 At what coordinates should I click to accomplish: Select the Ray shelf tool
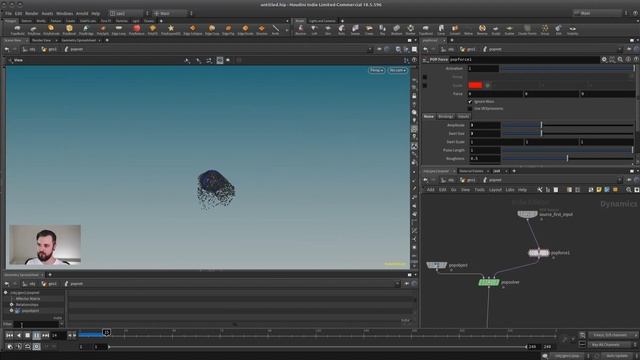pyautogui.click(x=382, y=29)
